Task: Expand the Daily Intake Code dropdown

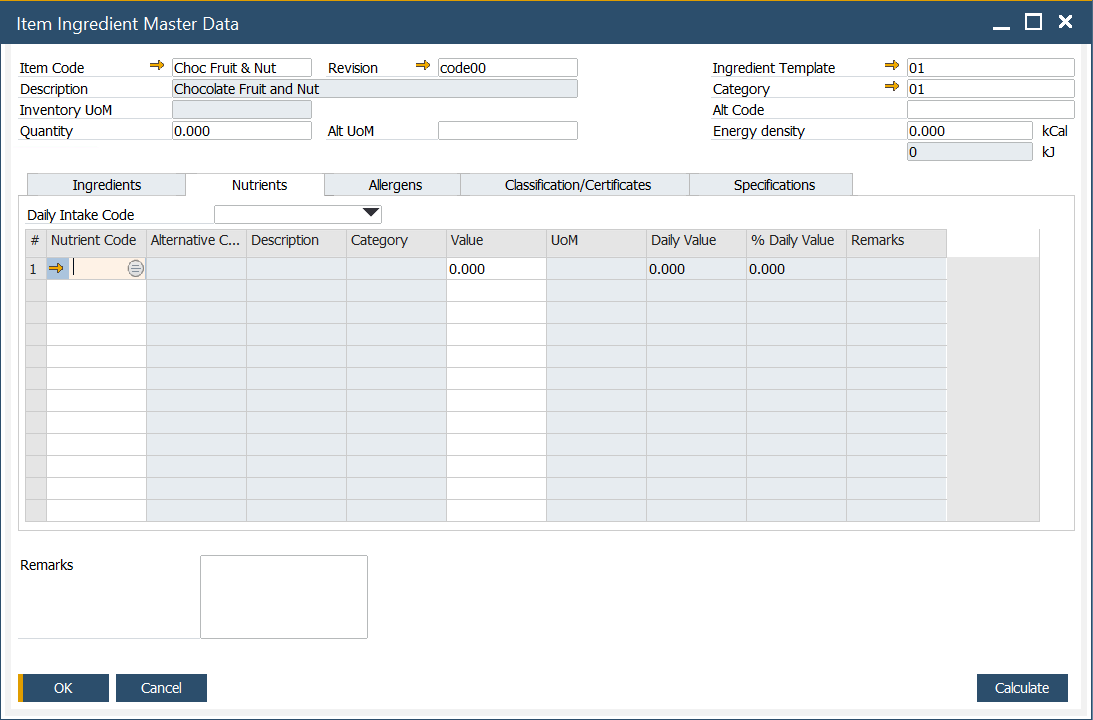Action: (x=371, y=213)
